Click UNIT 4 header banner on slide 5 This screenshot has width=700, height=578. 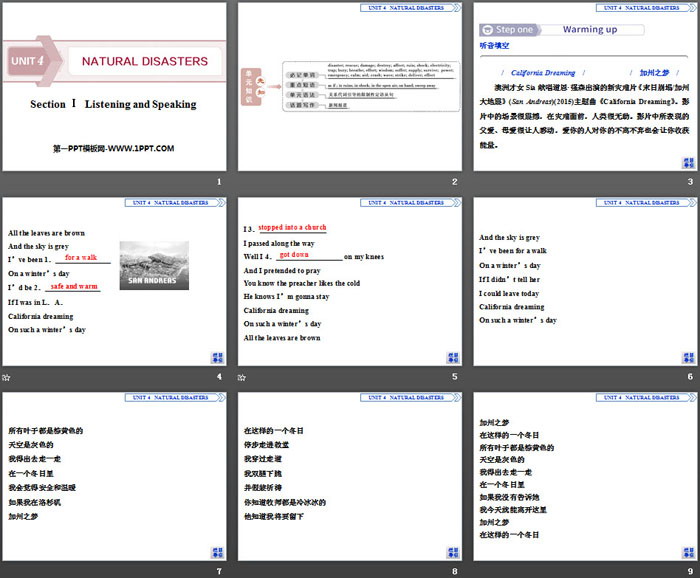(x=410, y=203)
